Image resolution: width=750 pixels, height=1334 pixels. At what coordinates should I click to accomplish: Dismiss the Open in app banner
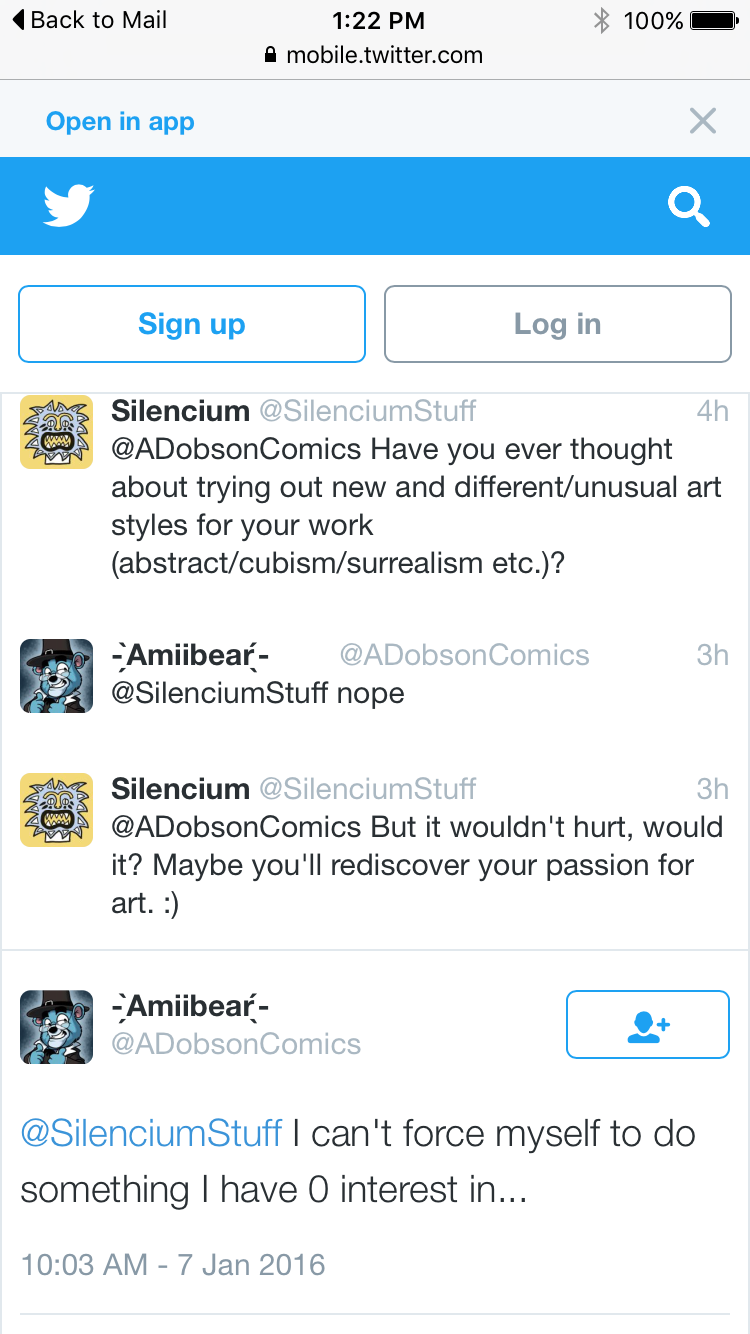click(x=703, y=121)
